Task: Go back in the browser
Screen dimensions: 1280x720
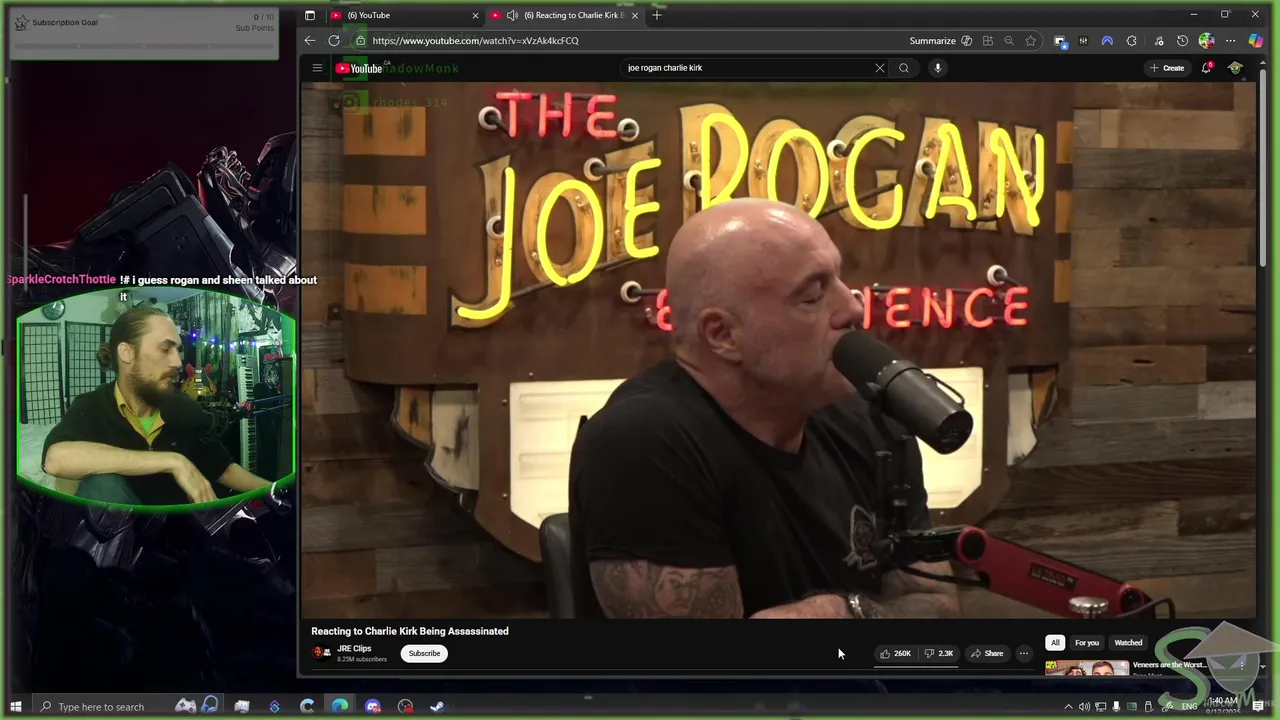Action: (310, 41)
